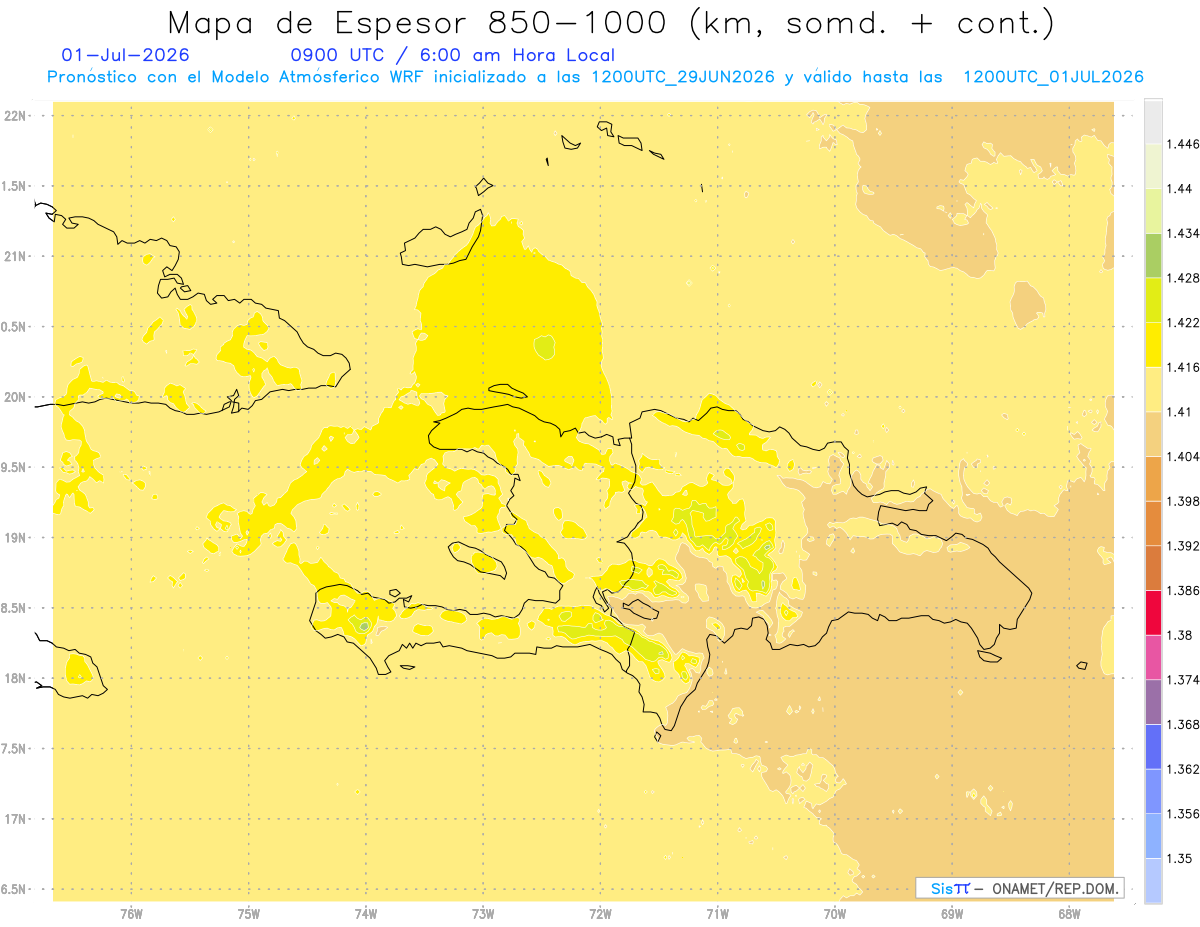
Task: Click the green 1.428–1.434 colorbar segment
Action: (x=1153, y=255)
